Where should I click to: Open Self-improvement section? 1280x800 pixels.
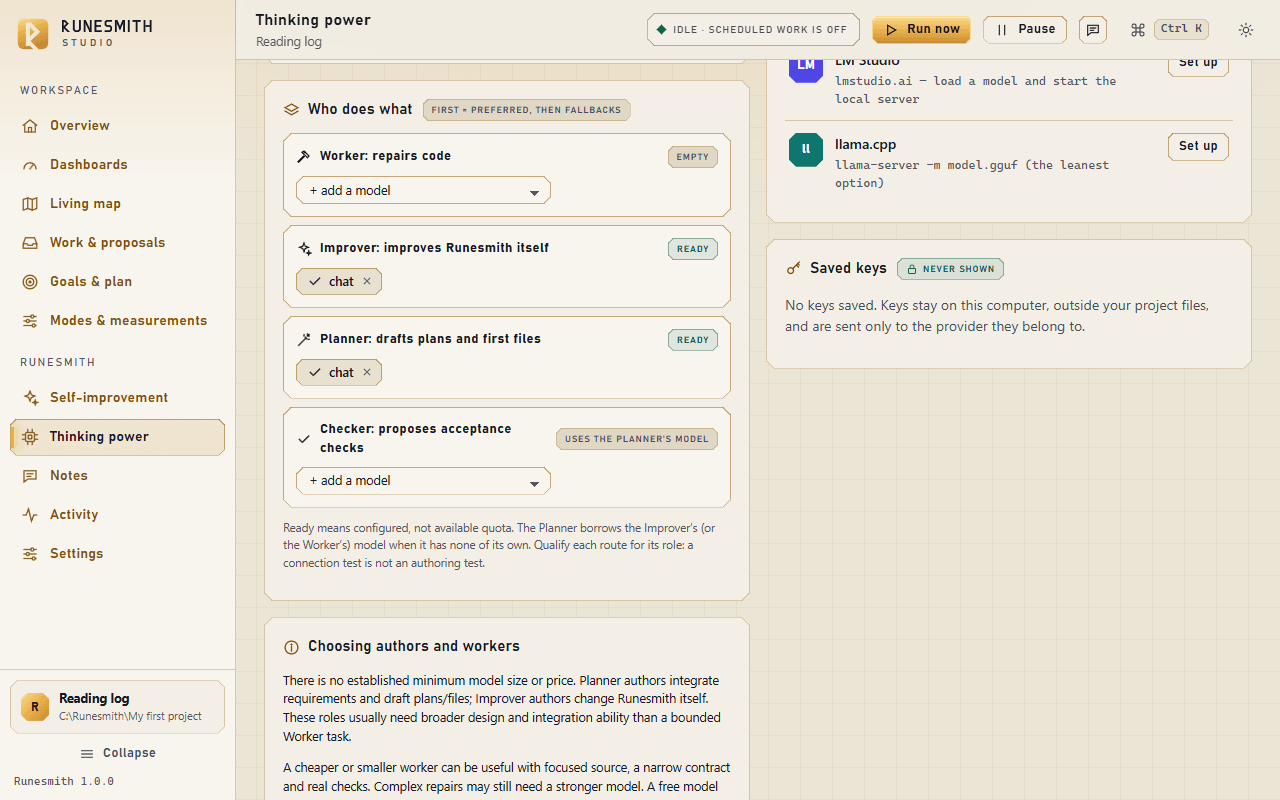pos(117,398)
